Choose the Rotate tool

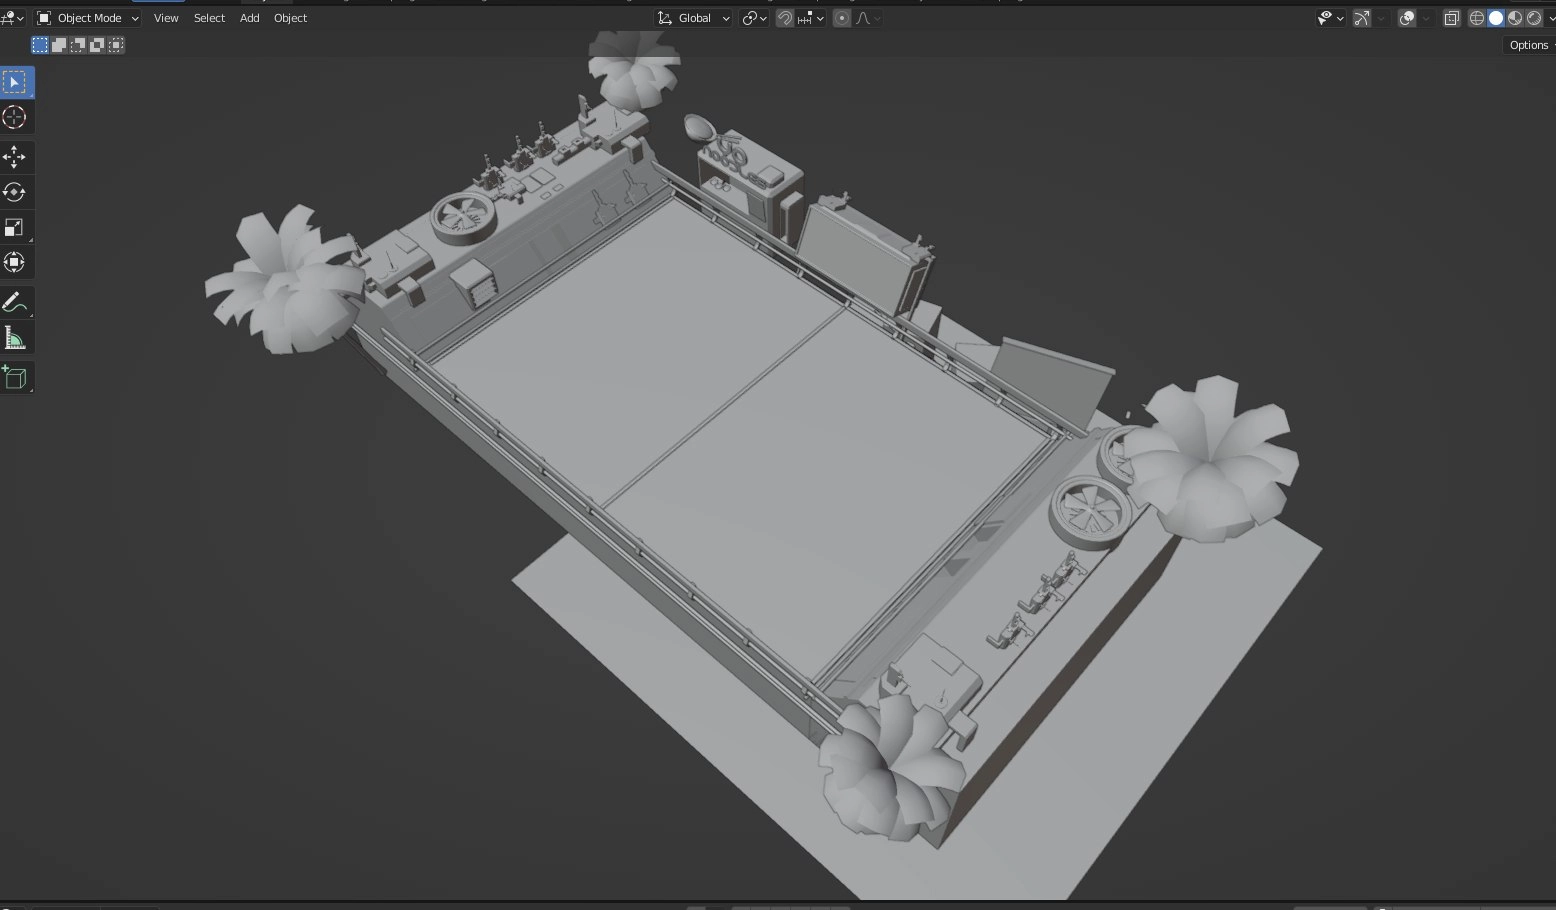(15, 192)
